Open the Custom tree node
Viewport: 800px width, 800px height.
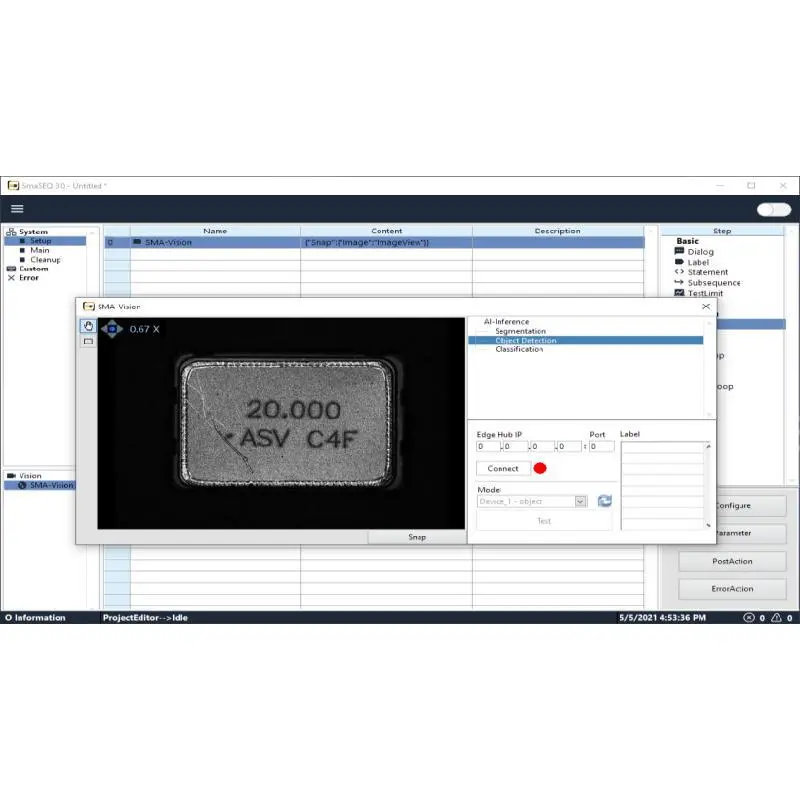tap(34, 268)
